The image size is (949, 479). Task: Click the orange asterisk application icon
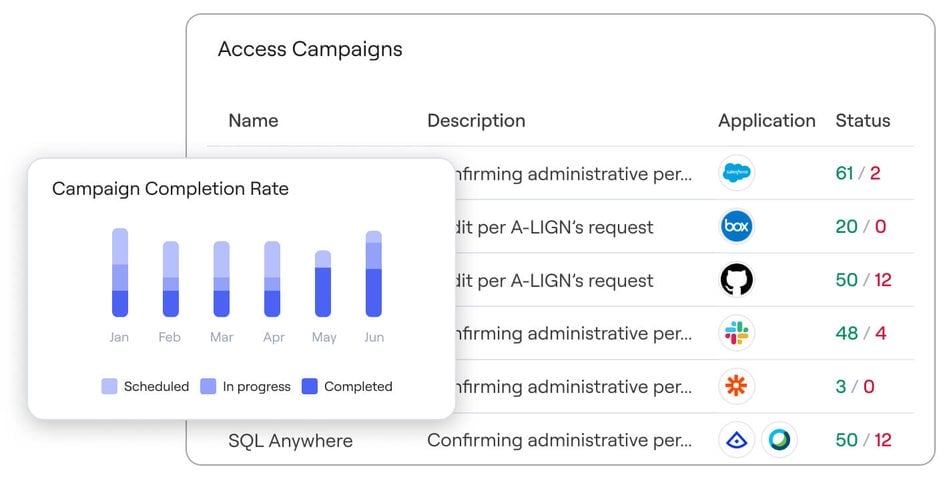pyautogui.click(x=736, y=386)
